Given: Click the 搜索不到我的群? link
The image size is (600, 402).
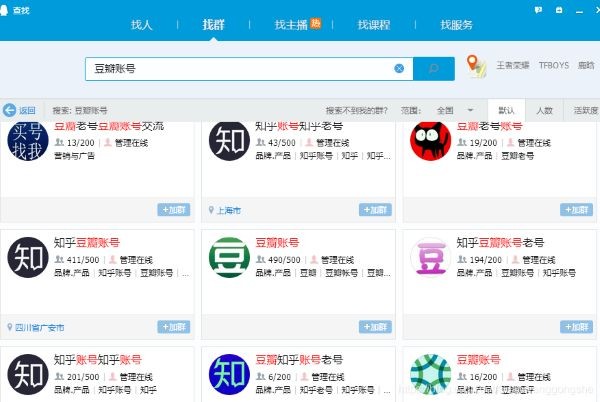Looking at the screenshot, I should click(x=357, y=110).
